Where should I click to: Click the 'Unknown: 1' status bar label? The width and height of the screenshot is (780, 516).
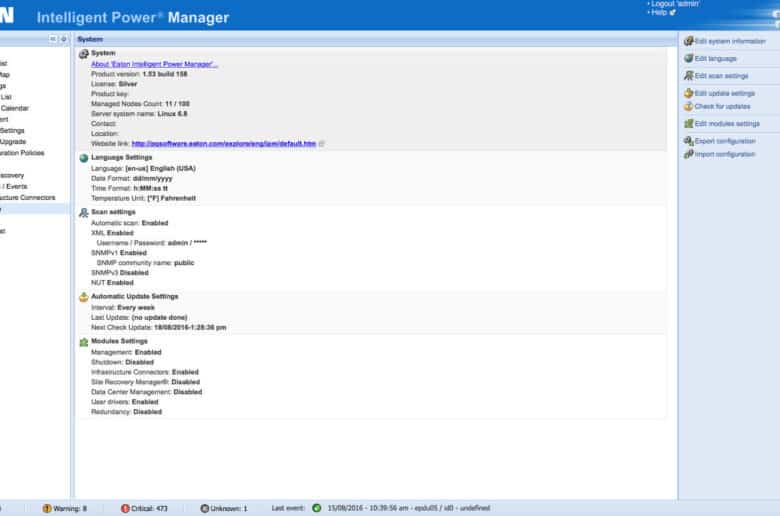click(x=229, y=509)
